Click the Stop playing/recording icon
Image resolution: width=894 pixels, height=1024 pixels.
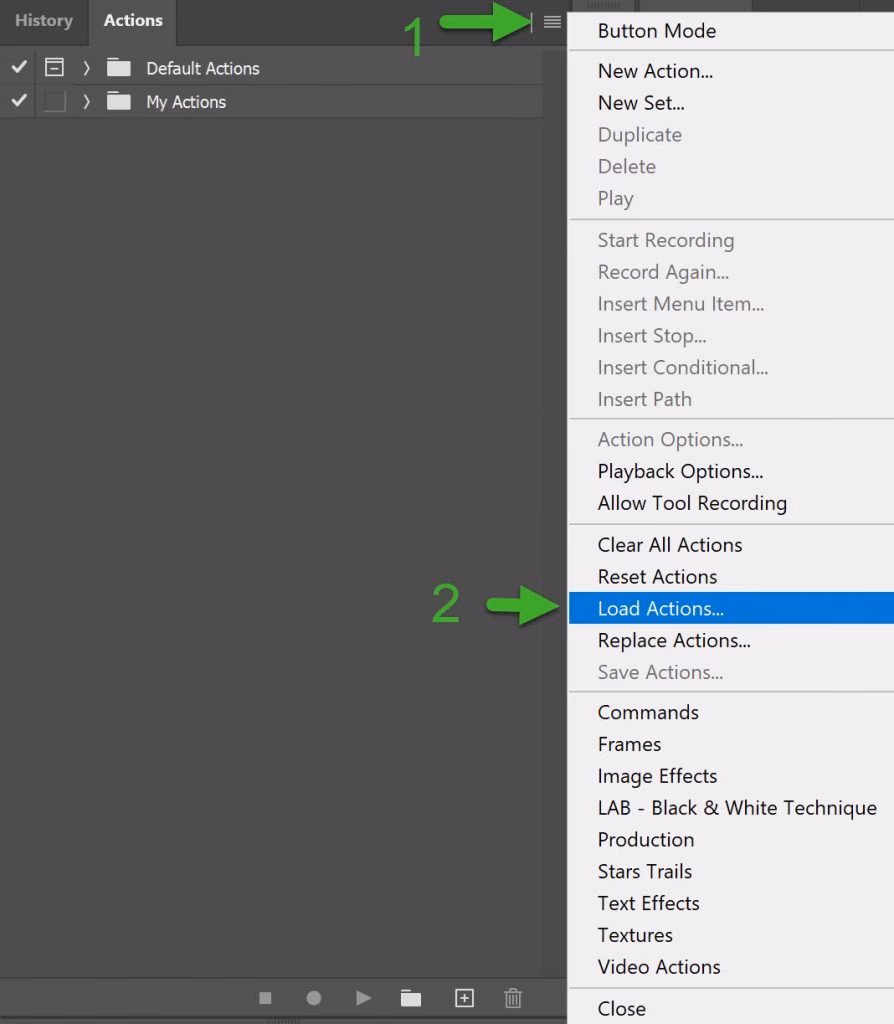[264, 997]
